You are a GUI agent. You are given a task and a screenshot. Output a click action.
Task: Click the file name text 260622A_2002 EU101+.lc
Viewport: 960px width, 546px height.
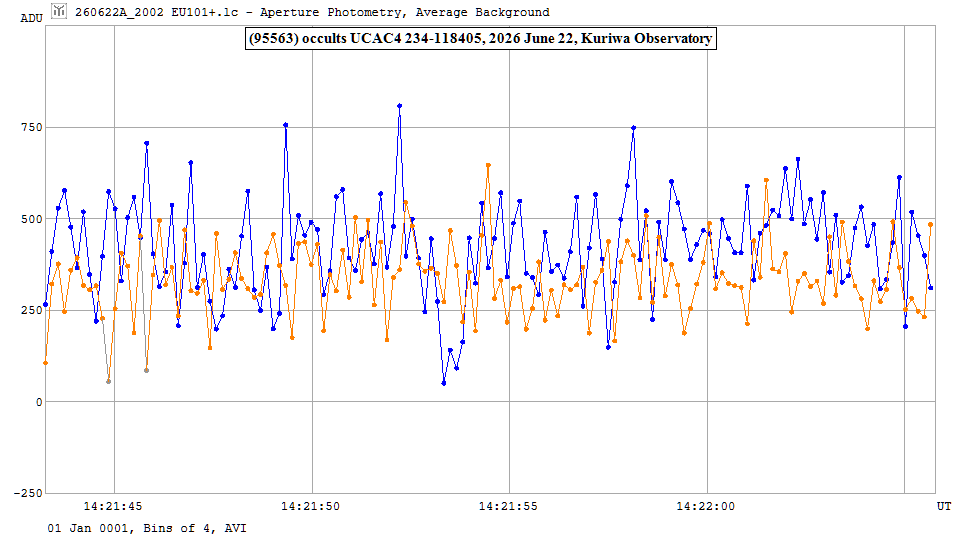[157, 12]
